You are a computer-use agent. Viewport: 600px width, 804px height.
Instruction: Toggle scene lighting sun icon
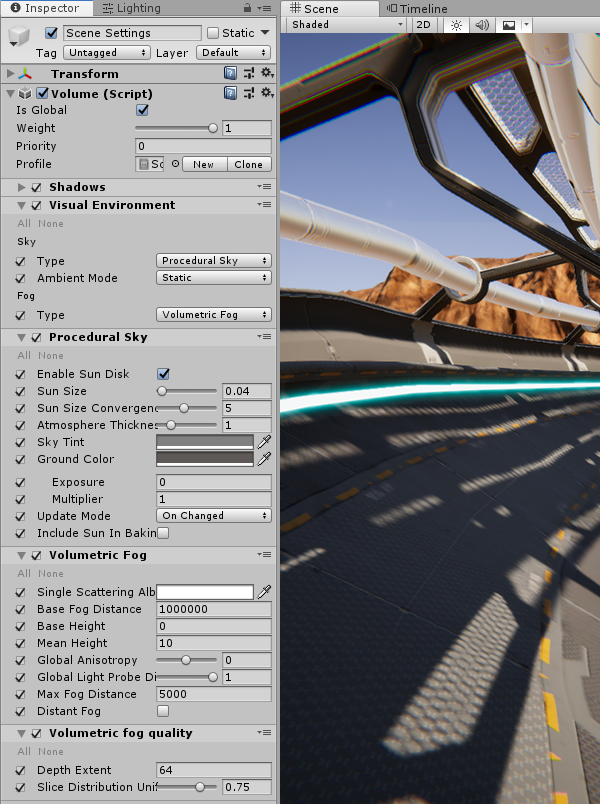[x=456, y=25]
